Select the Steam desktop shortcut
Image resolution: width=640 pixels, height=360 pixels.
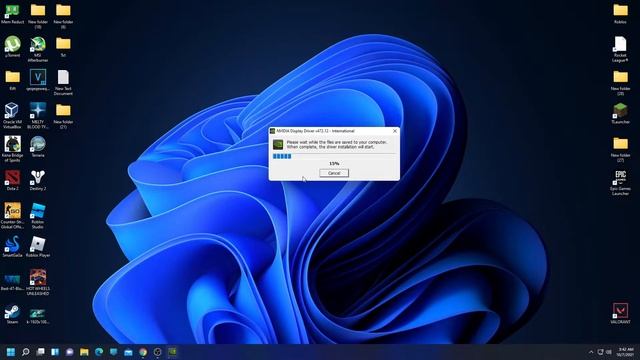[x=12, y=314]
